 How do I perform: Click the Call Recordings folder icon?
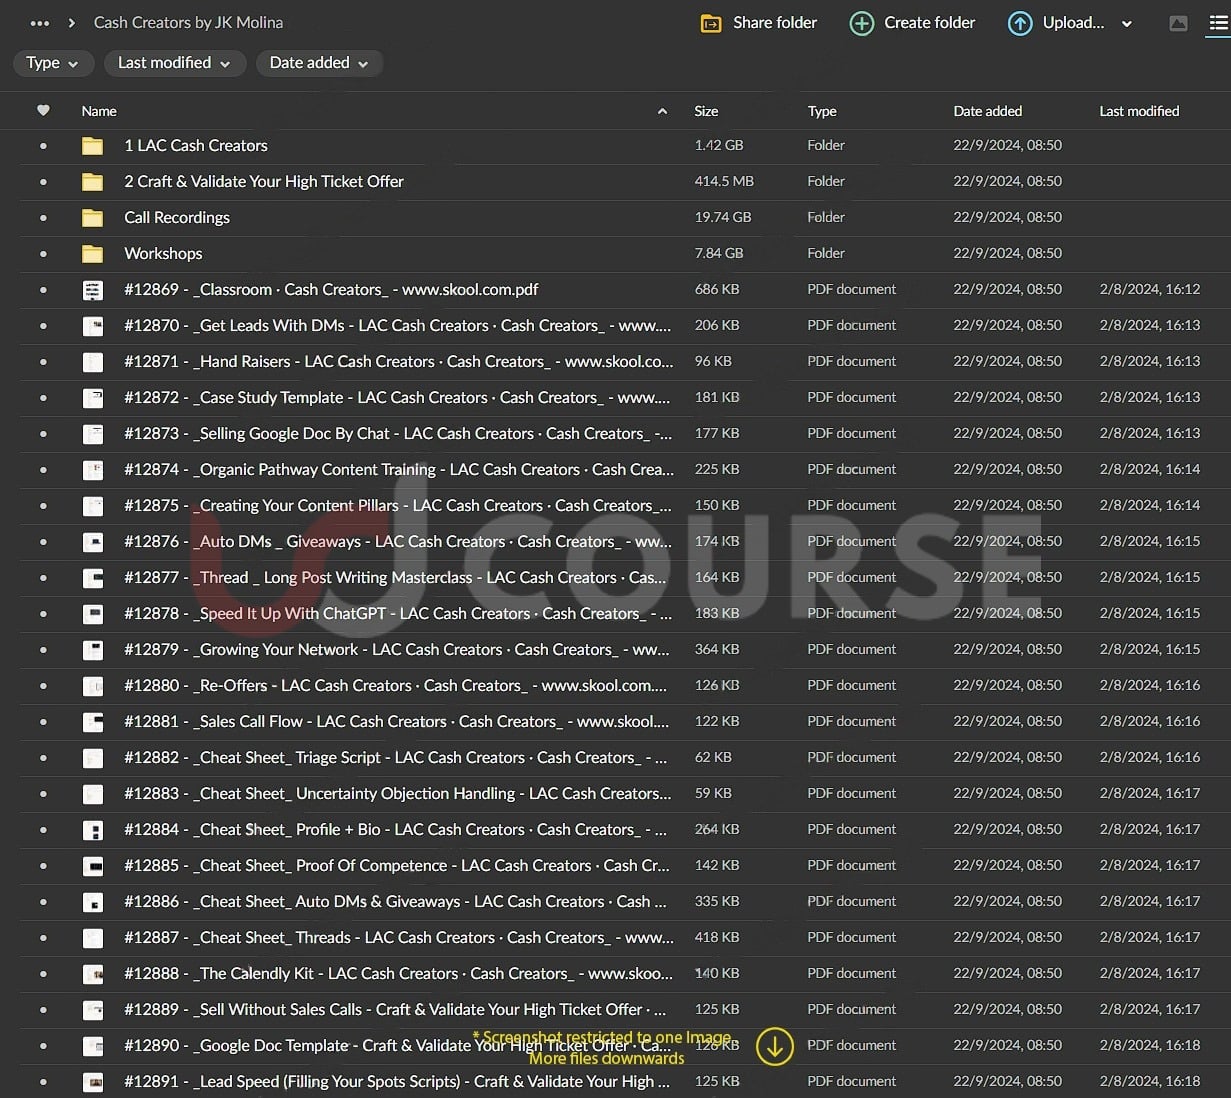tap(92, 218)
